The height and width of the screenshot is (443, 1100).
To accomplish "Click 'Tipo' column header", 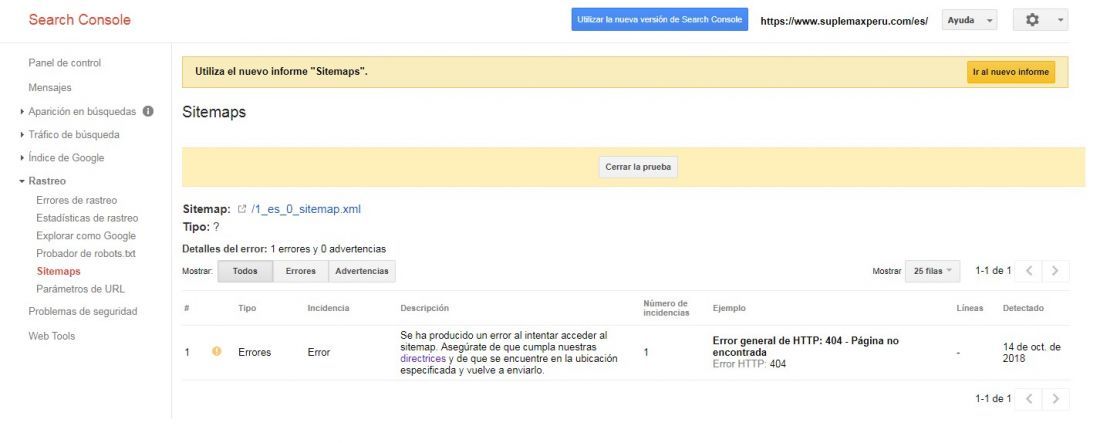I will [x=247, y=308].
